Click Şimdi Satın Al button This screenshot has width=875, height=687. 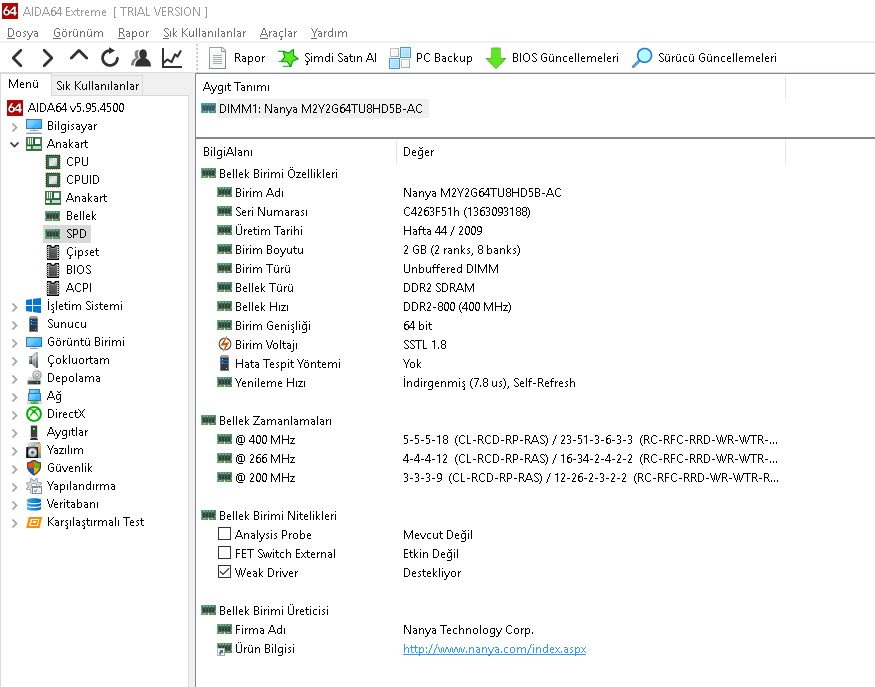(327, 58)
